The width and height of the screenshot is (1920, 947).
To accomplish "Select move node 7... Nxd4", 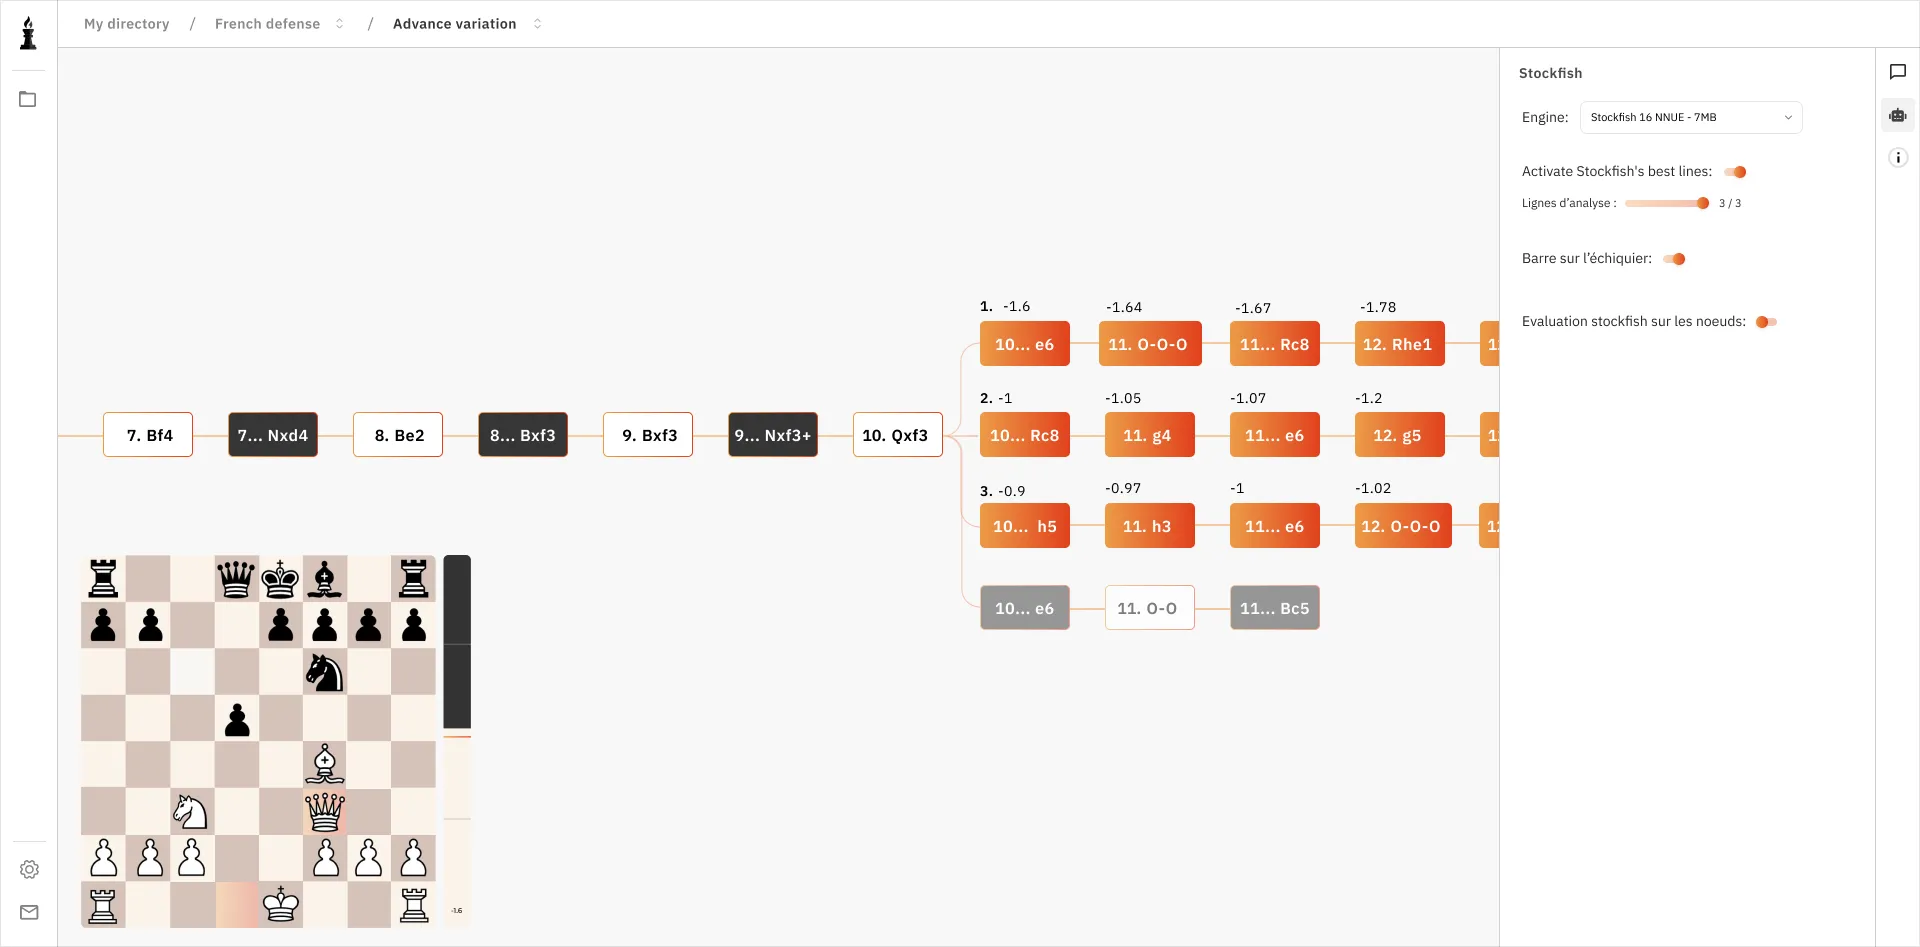I will point(273,435).
